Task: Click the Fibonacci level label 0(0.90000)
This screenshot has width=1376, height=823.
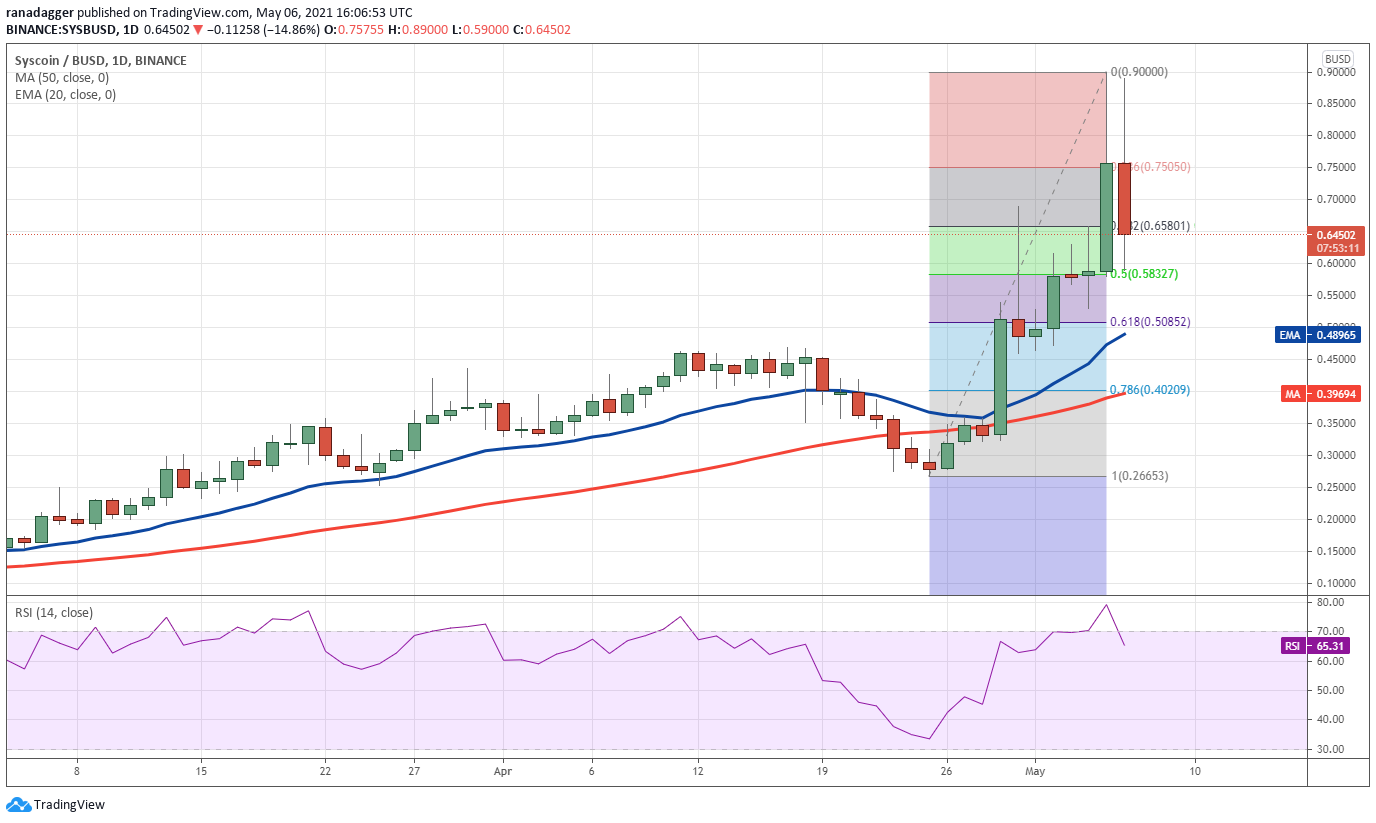Action: pyautogui.click(x=1139, y=72)
